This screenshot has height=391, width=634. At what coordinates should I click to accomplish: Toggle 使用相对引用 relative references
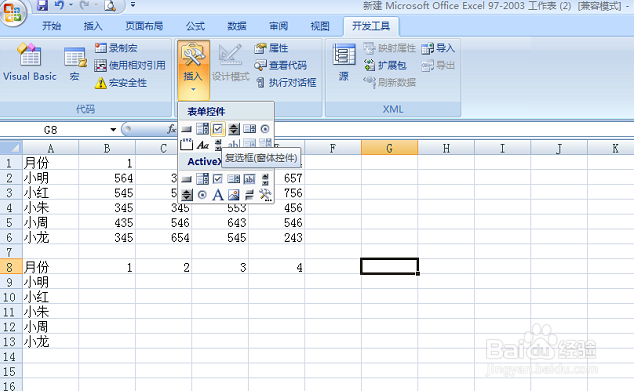[130, 65]
